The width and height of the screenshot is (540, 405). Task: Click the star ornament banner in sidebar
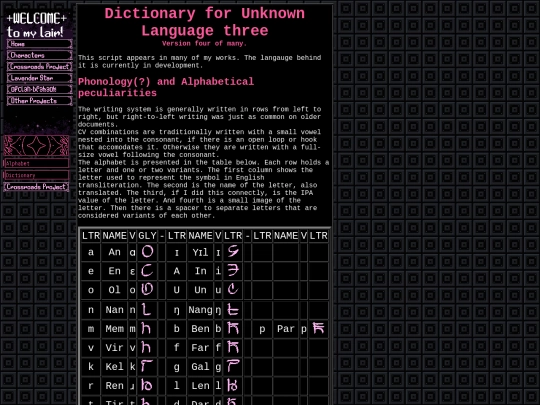(36, 146)
